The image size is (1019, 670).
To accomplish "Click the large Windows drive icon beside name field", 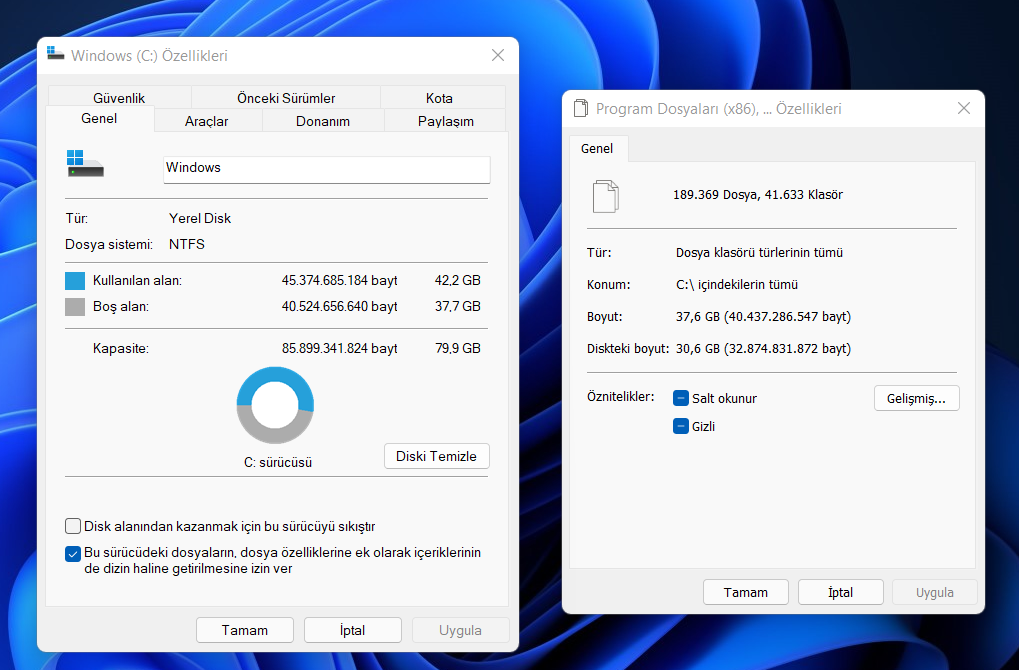I will [85, 163].
